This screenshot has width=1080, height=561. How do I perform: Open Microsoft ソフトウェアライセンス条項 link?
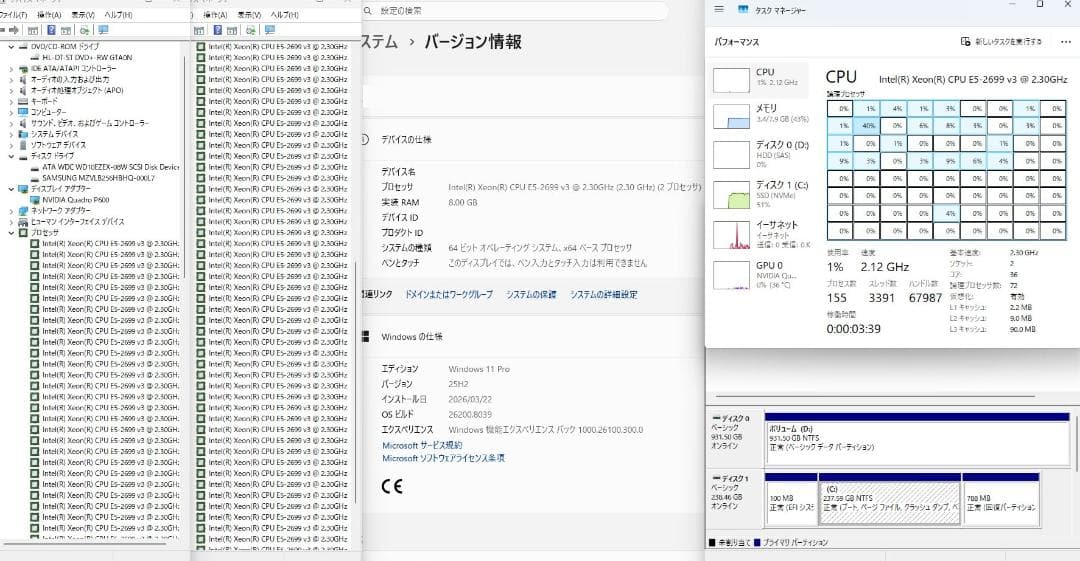[444, 458]
